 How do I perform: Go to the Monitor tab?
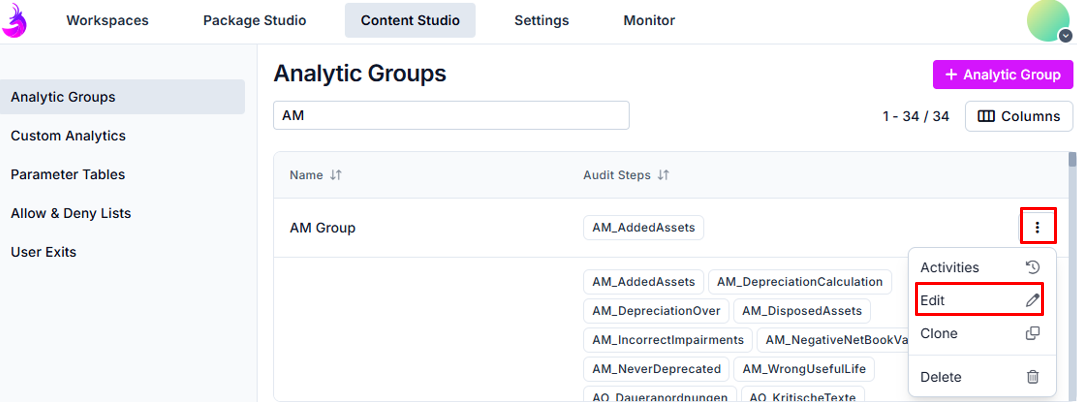tap(649, 20)
